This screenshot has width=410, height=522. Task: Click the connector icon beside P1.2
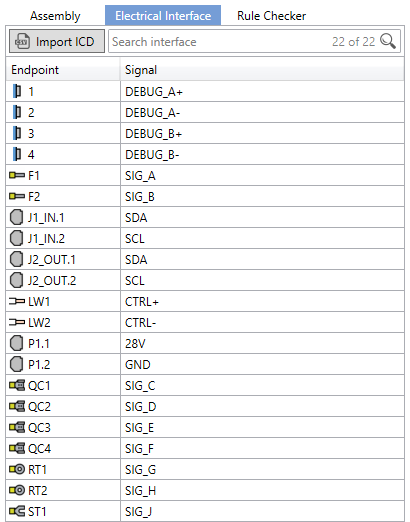(x=16, y=364)
